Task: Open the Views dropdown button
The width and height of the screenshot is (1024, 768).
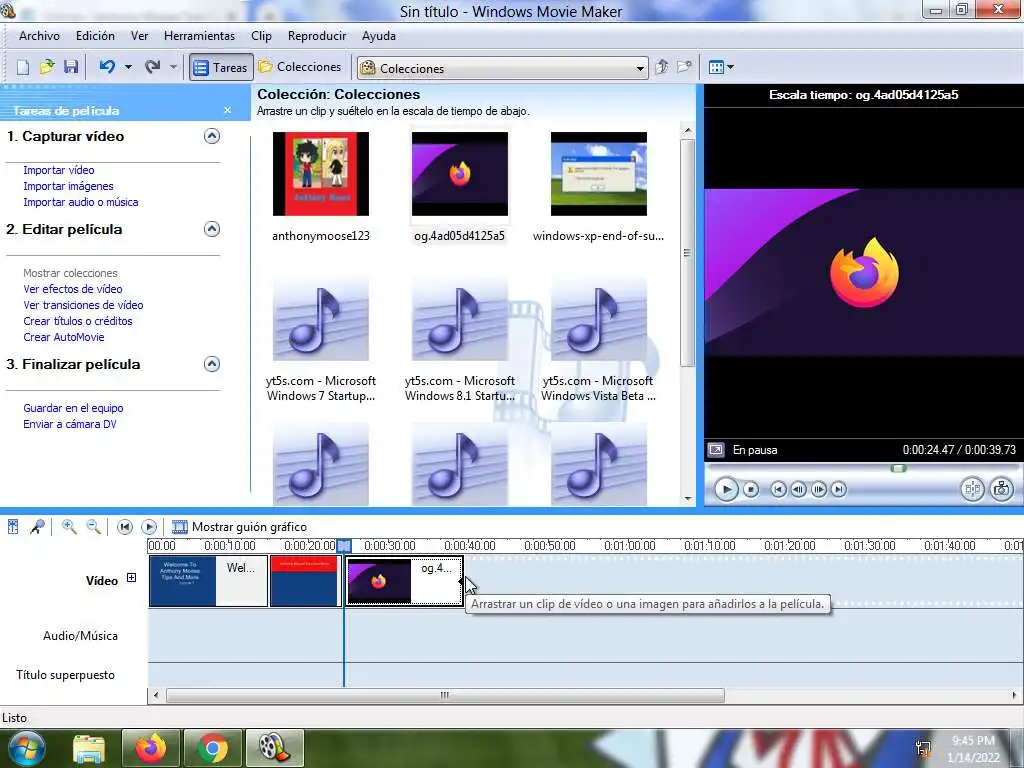Action: click(721, 67)
